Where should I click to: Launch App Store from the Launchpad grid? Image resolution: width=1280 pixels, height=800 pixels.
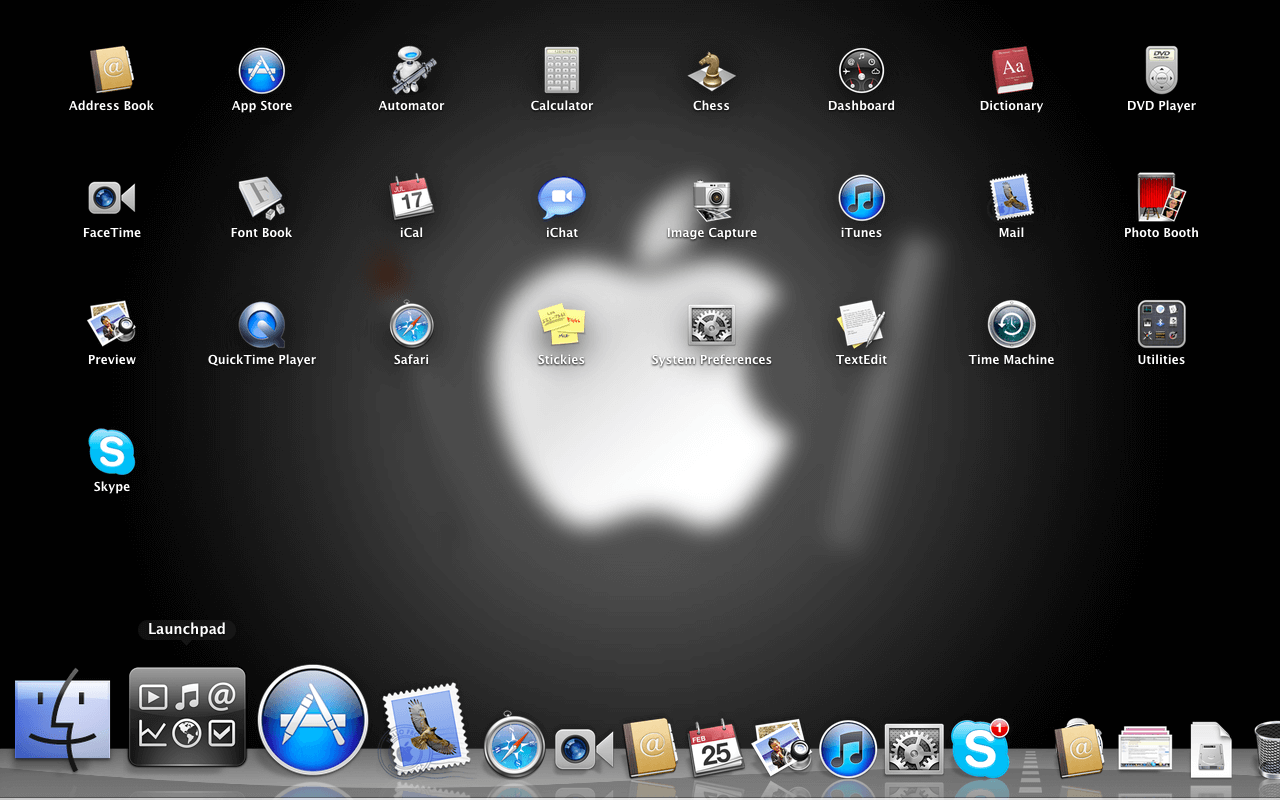pos(262,71)
